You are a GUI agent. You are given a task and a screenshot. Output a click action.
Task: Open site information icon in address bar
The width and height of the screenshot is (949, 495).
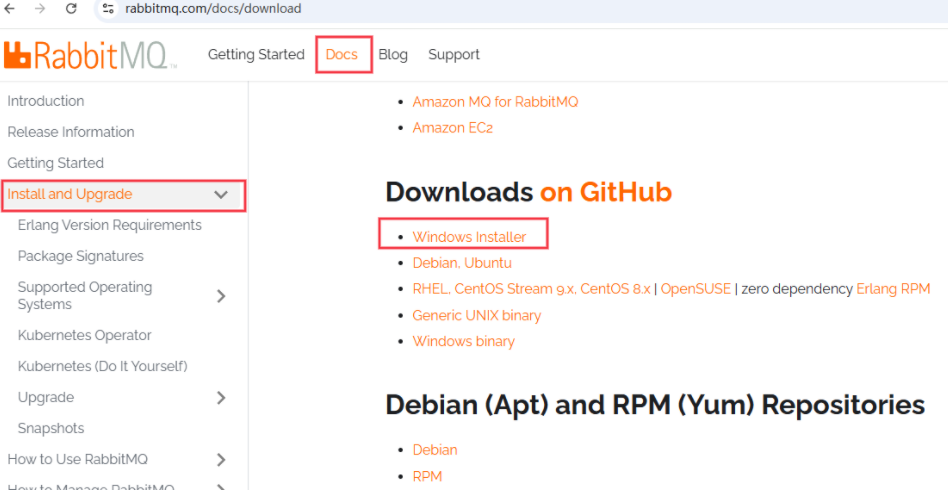coord(108,8)
